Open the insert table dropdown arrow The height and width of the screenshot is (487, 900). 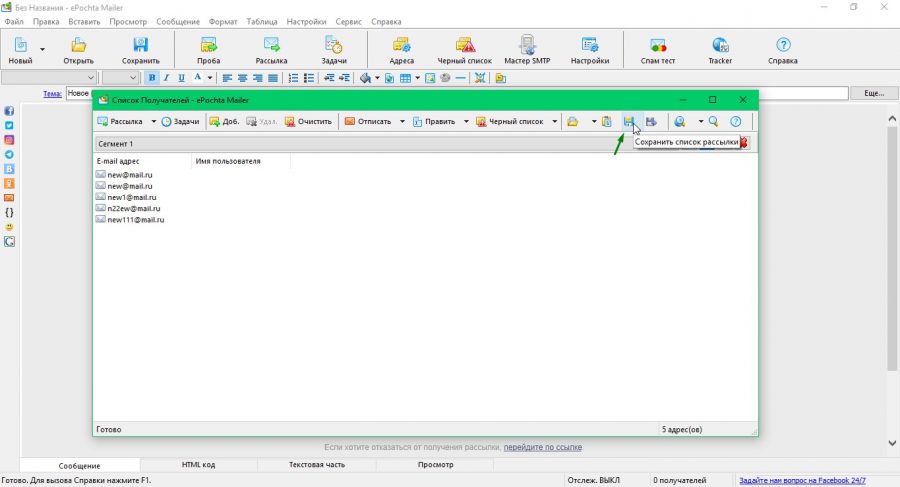point(417,78)
